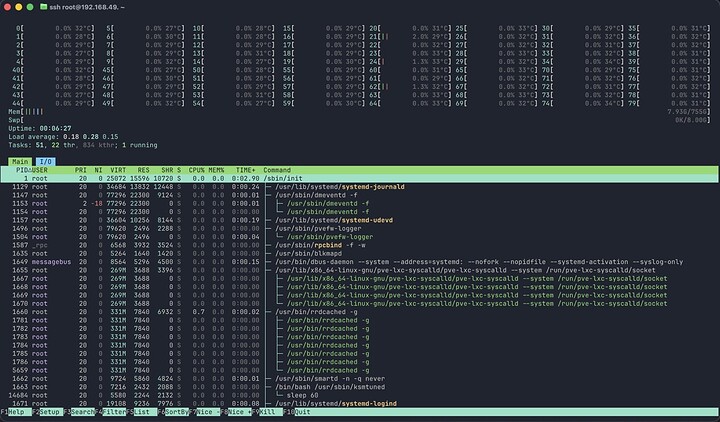This screenshot has width=720, height=422.
Task: Sort by VIRT column header
Action: coord(118,170)
